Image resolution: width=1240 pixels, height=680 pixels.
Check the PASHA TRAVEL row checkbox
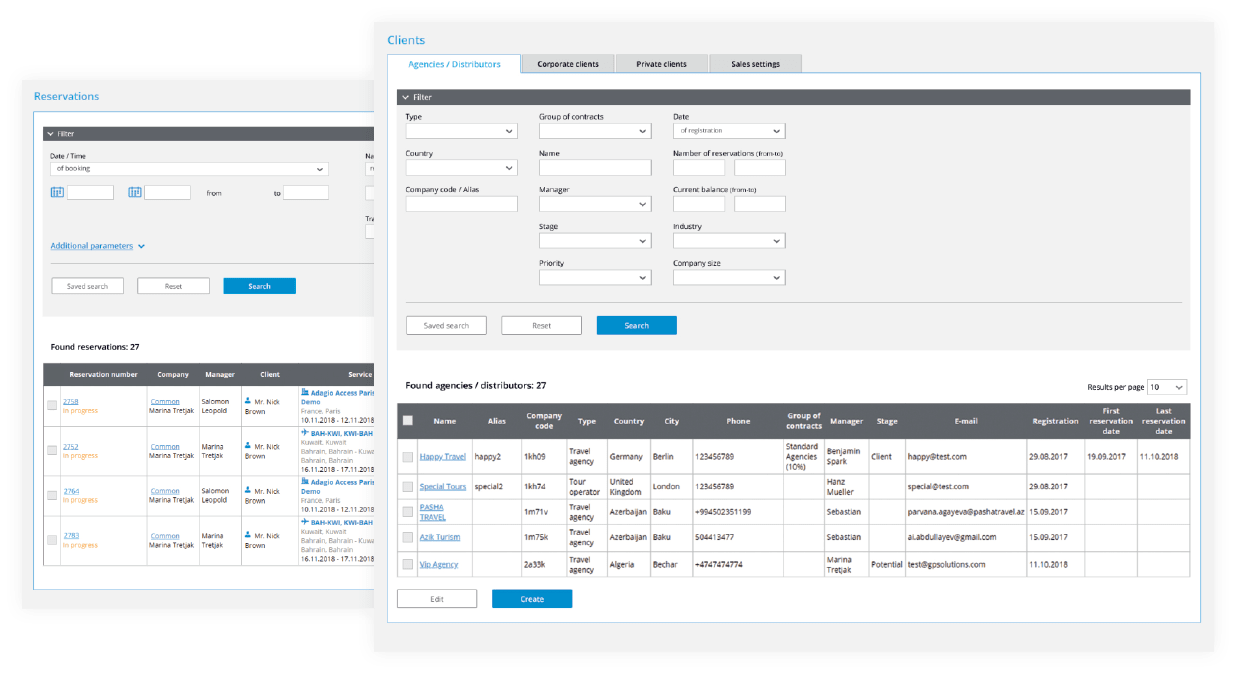407,512
